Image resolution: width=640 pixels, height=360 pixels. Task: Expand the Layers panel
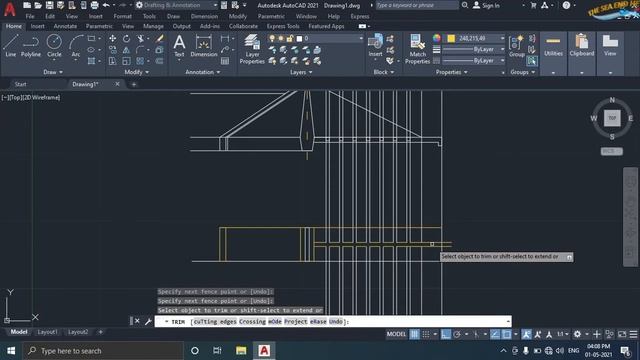[x=301, y=72]
